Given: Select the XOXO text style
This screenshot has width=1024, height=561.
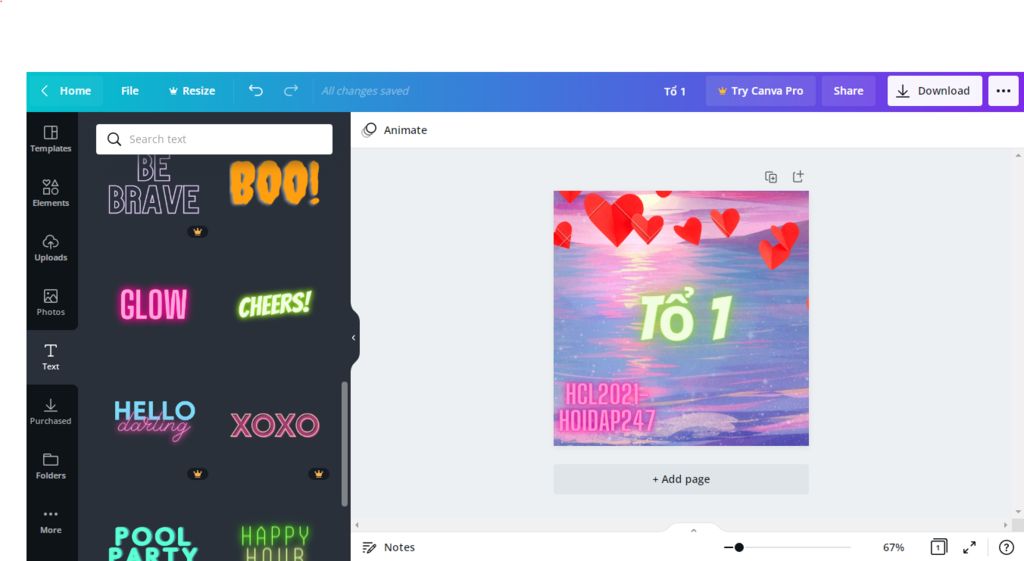Looking at the screenshot, I should [x=275, y=425].
